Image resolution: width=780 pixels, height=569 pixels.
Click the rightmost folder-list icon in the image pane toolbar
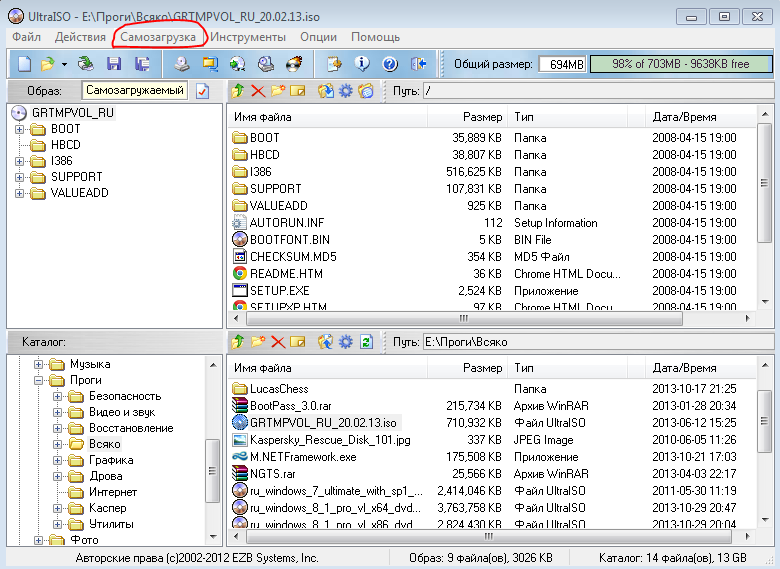pos(366,91)
